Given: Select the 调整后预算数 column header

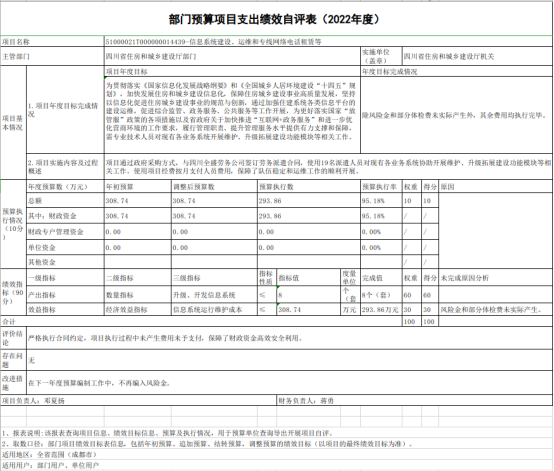Looking at the screenshot, I should (x=214, y=187).
